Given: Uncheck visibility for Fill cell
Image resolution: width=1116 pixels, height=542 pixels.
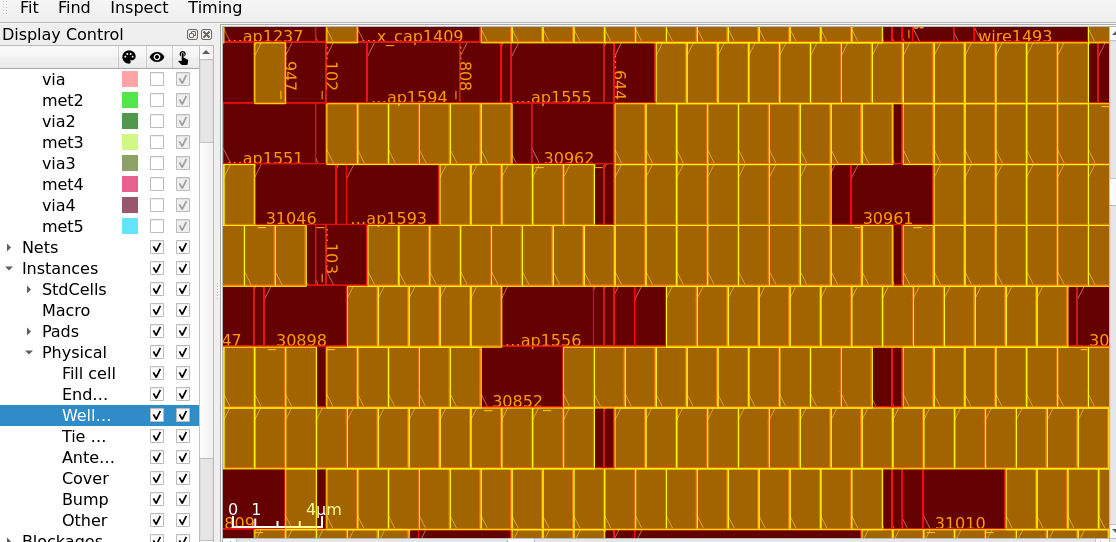Looking at the screenshot, I should click(157, 373).
